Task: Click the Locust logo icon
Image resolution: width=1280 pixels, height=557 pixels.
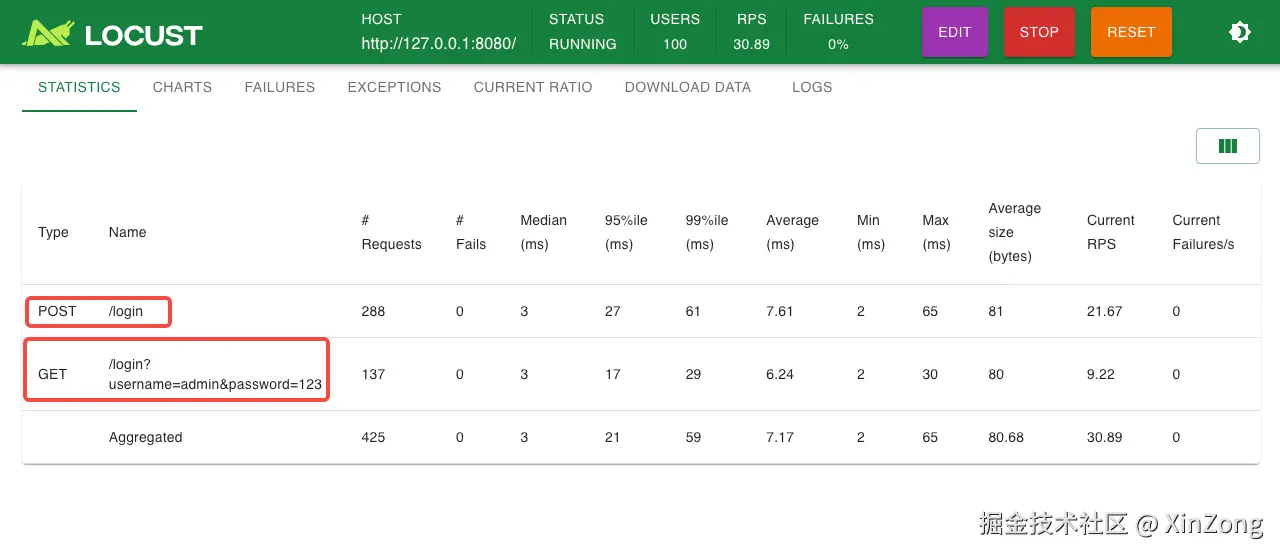Action: tap(48, 34)
